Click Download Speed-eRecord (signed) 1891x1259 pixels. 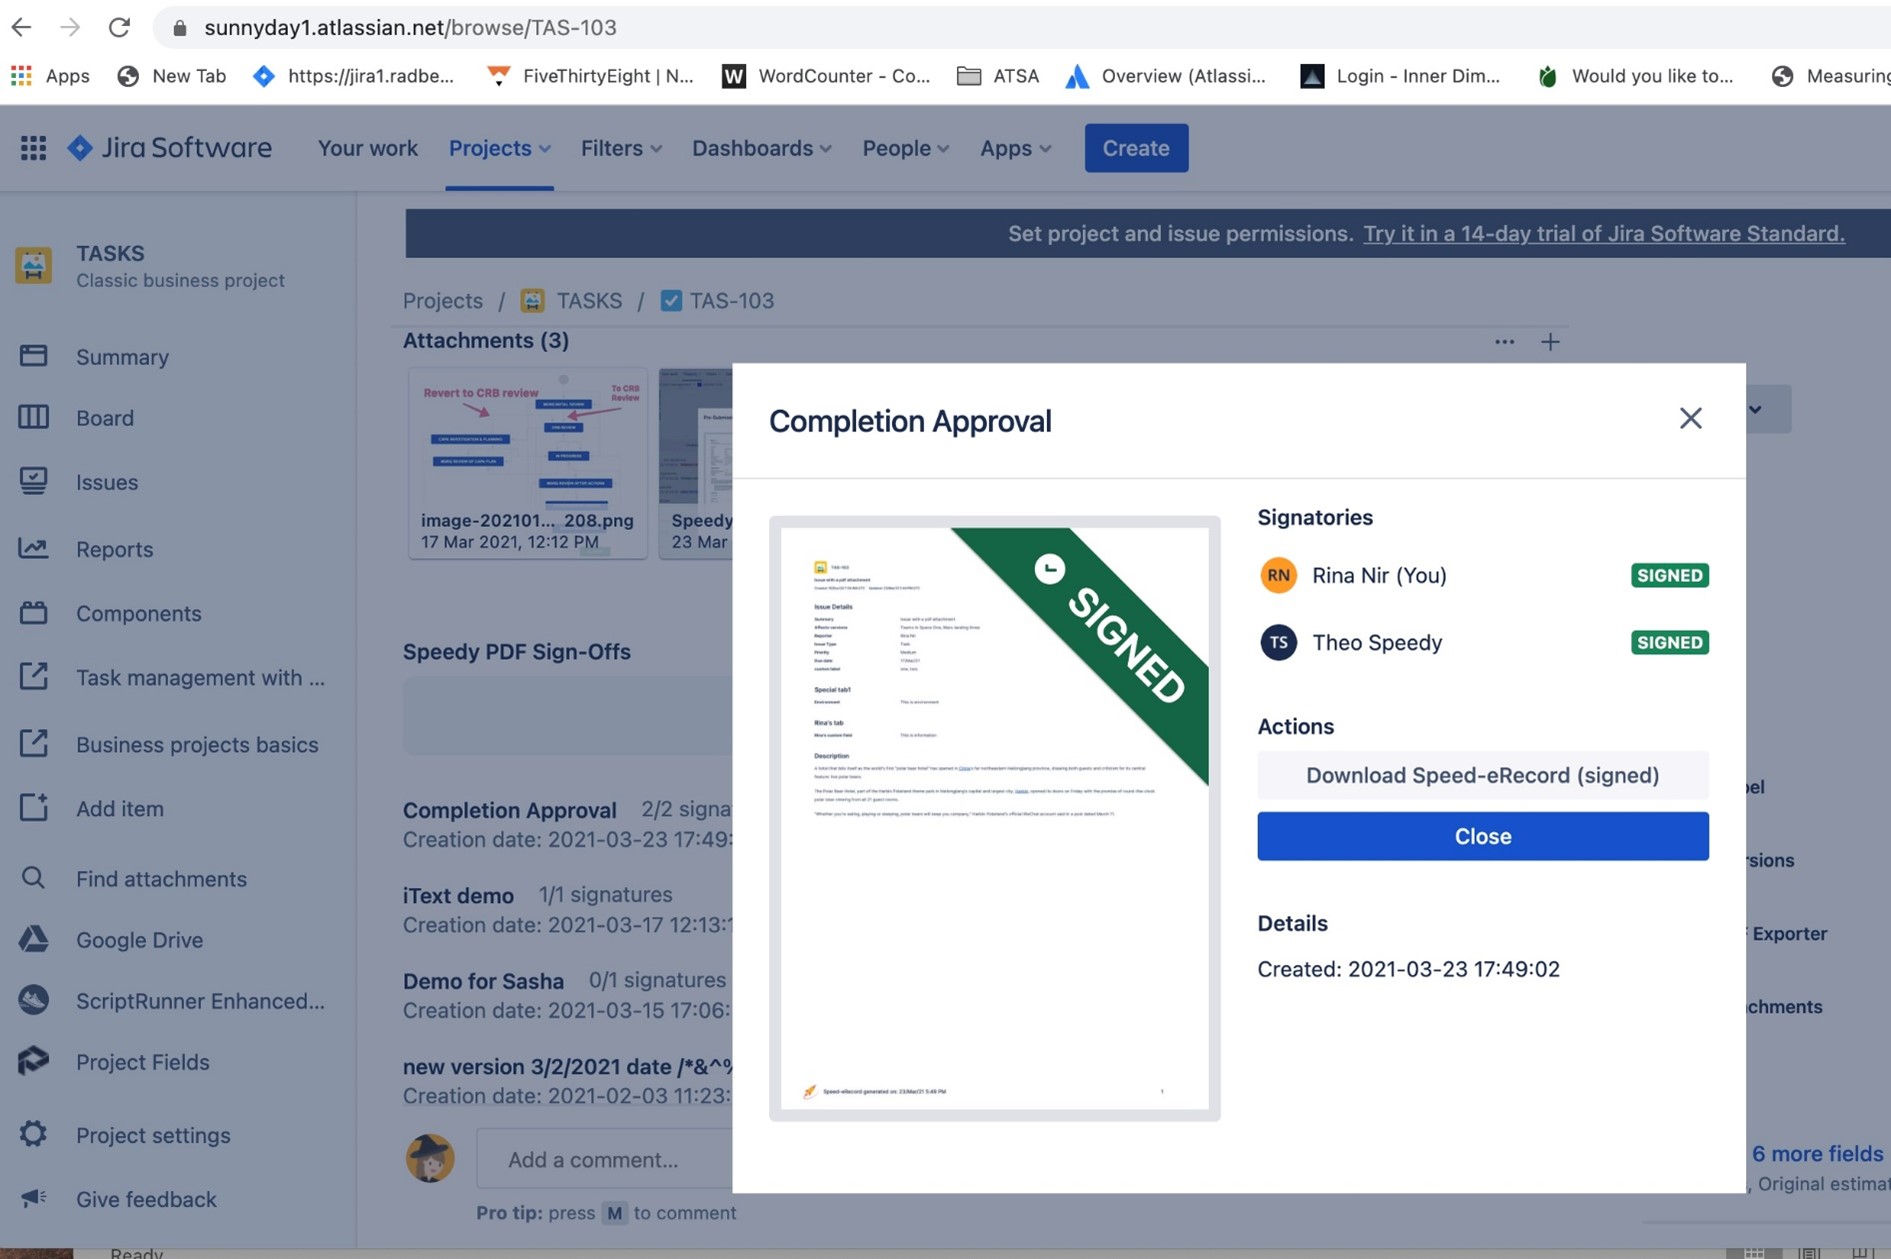pyautogui.click(x=1481, y=775)
